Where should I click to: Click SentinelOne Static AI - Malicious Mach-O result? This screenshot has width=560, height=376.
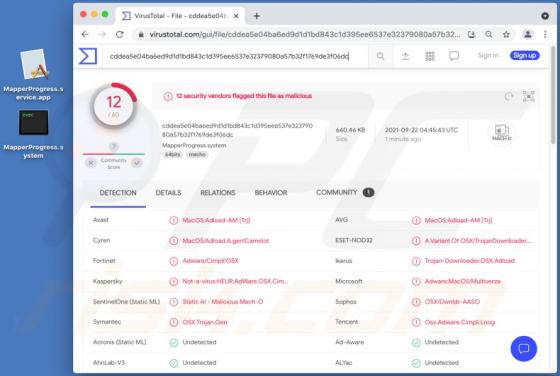[x=222, y=302]
